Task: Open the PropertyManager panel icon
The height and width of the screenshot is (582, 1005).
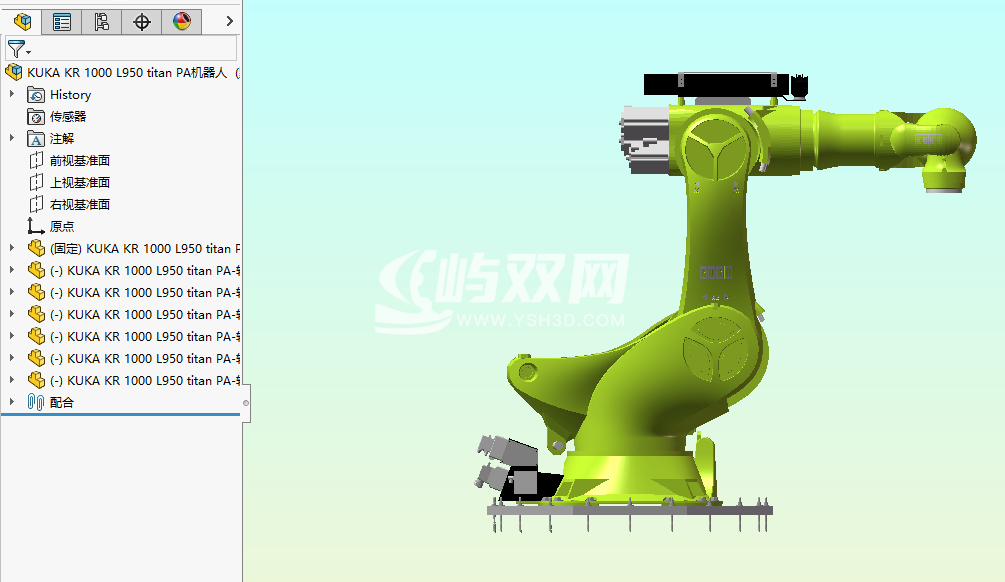Action: 61,21
